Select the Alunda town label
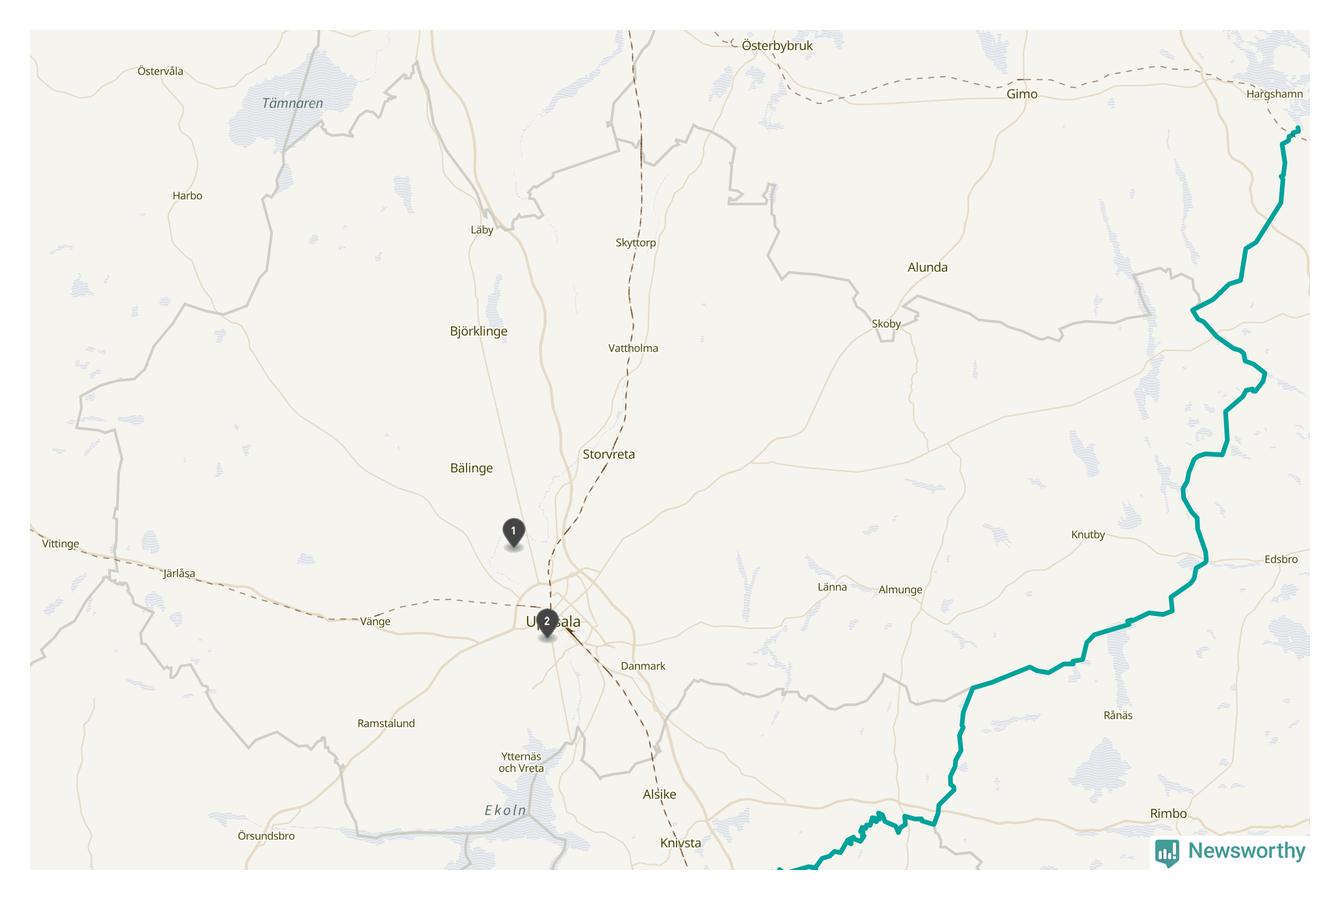The height and width of the screenshot is (900, 1340). click(x=927, y=267)
